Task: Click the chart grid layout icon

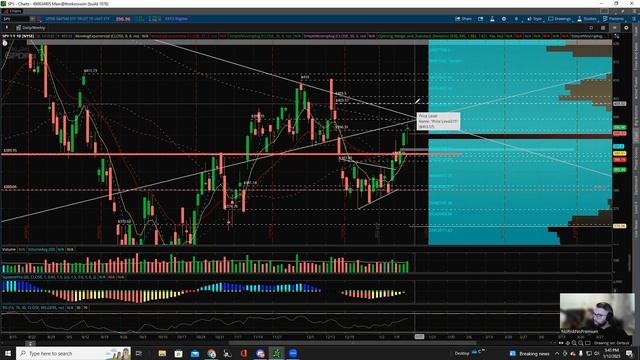Action: pyautogui.click(x=603, y=28)
